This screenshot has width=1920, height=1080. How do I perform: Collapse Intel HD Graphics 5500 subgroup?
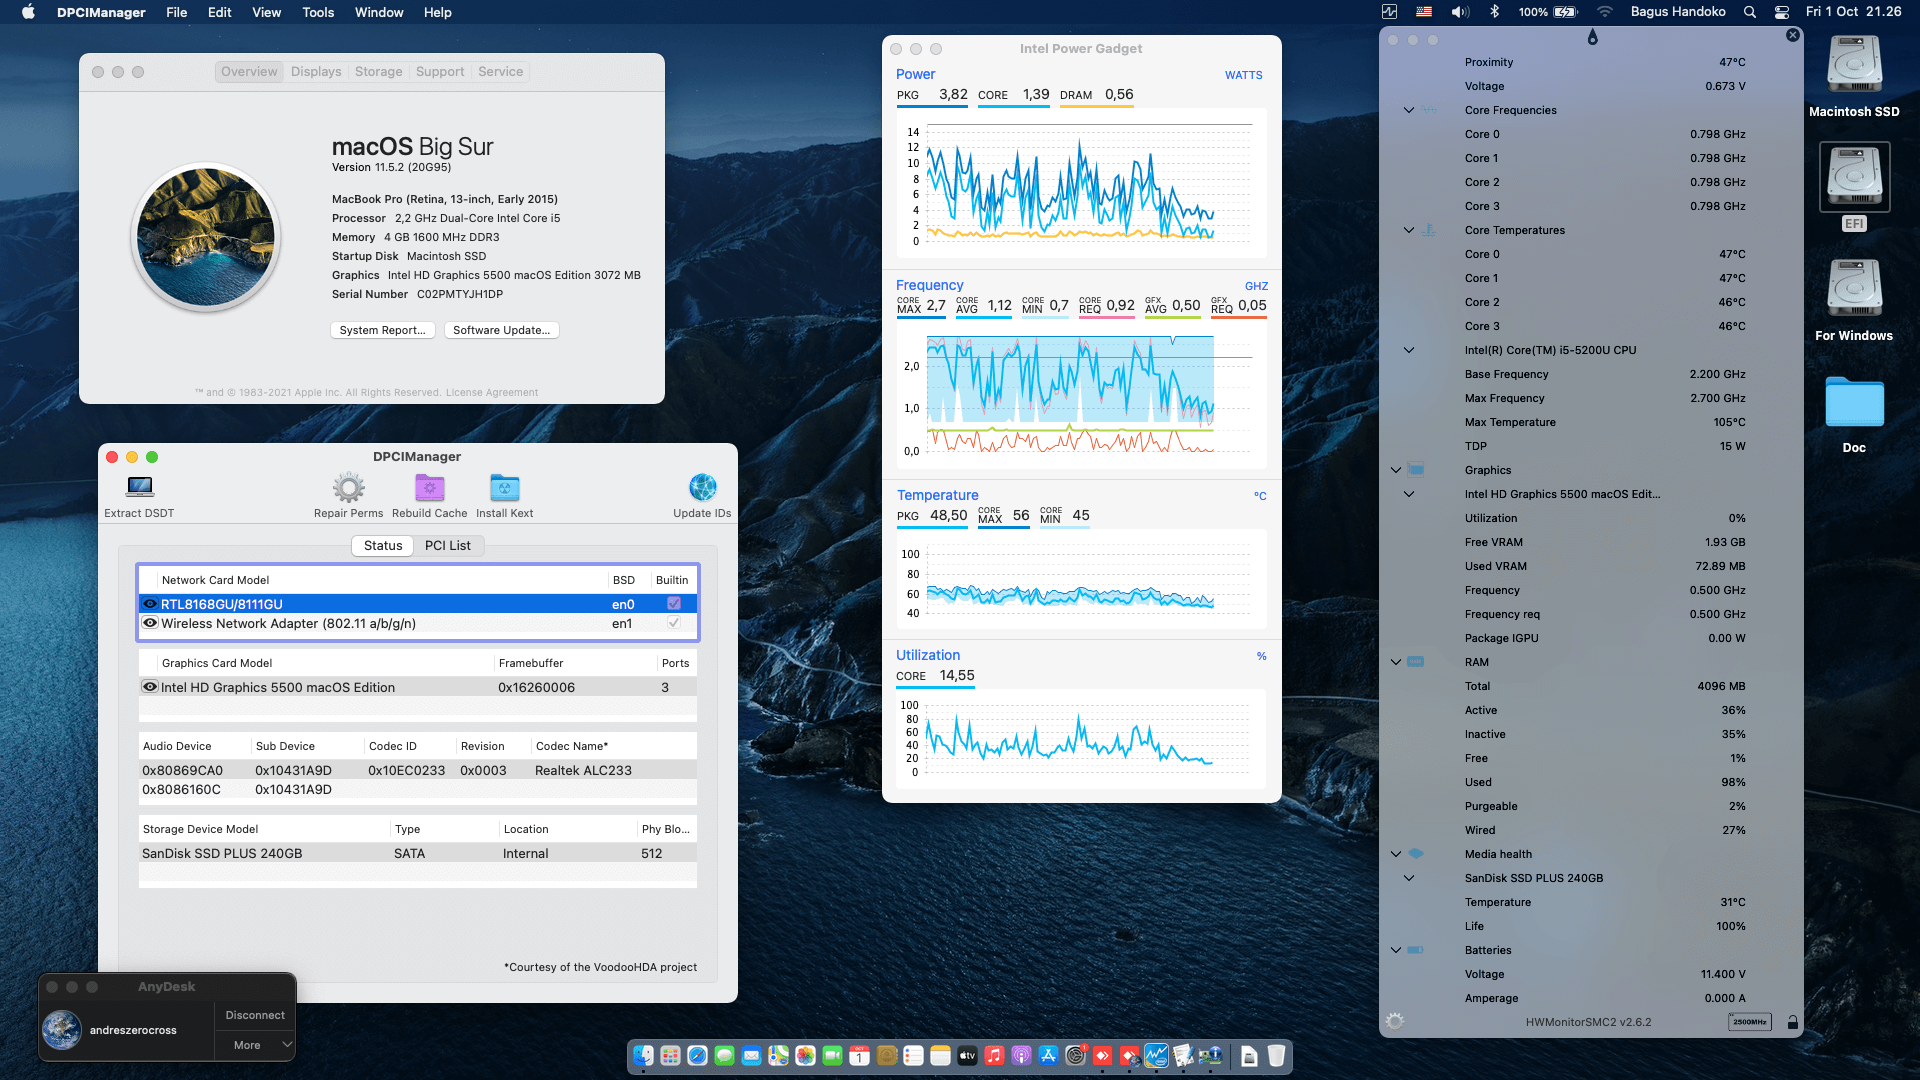(1409, 494)
